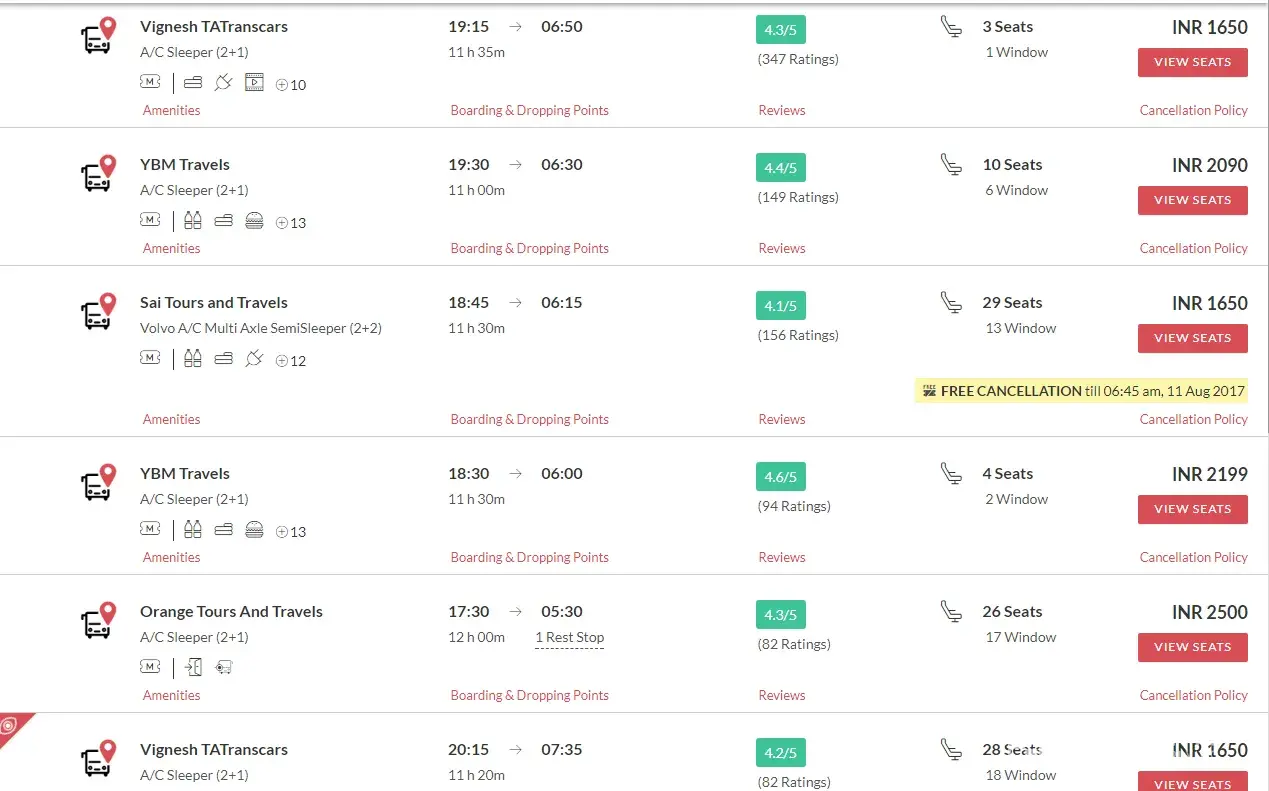Click the emergency exit icon for Orange Tours And Travels

coord(193,667)
